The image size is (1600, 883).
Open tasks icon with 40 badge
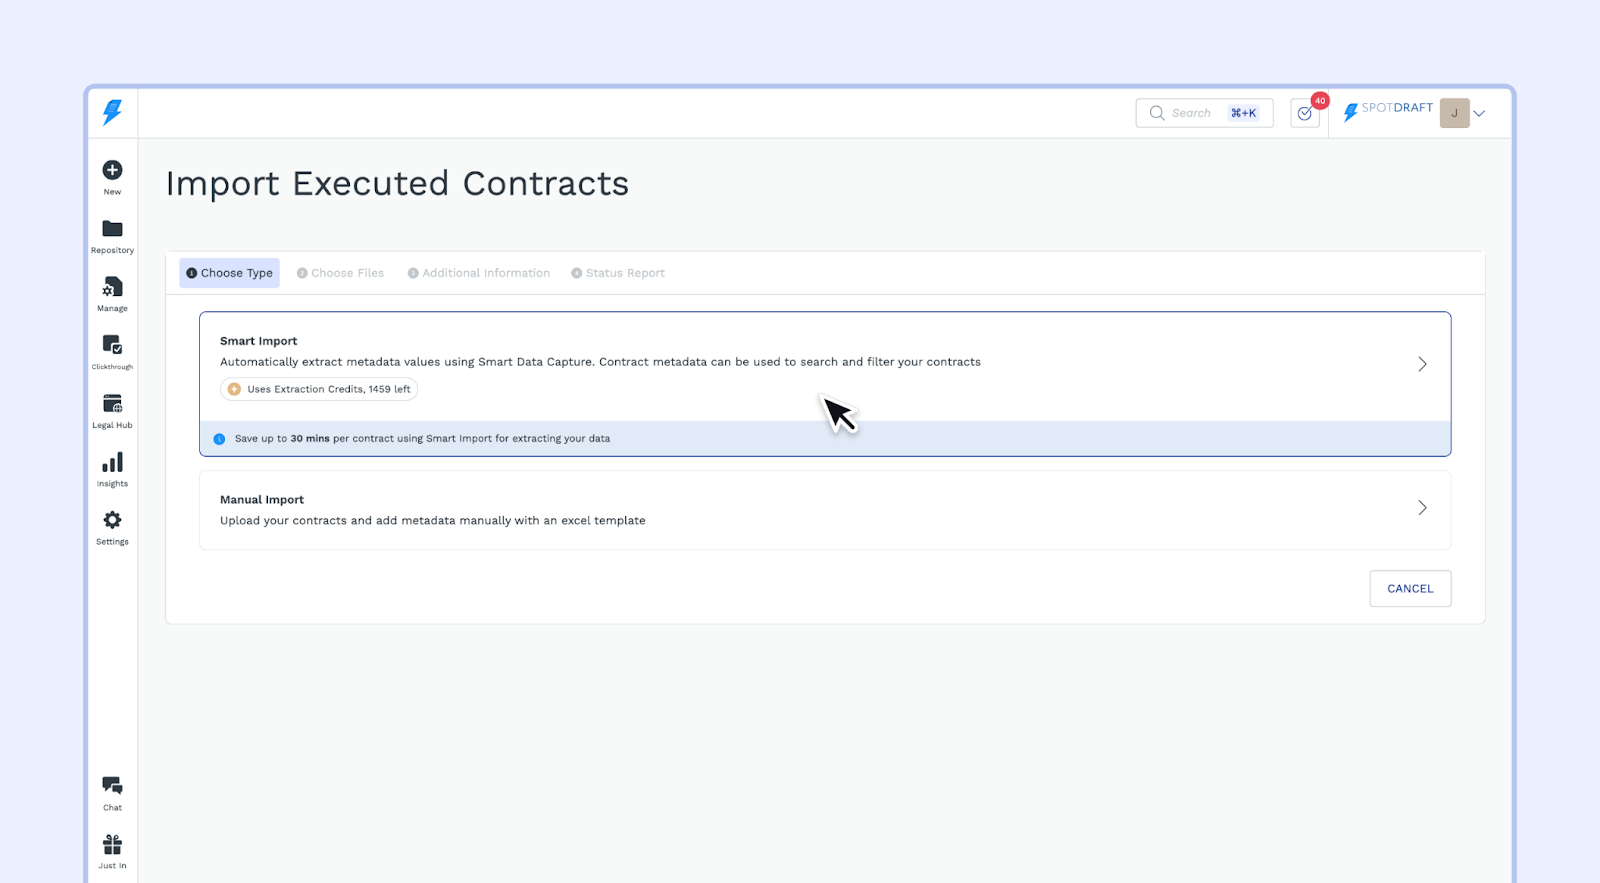[x=1305, y=113]
